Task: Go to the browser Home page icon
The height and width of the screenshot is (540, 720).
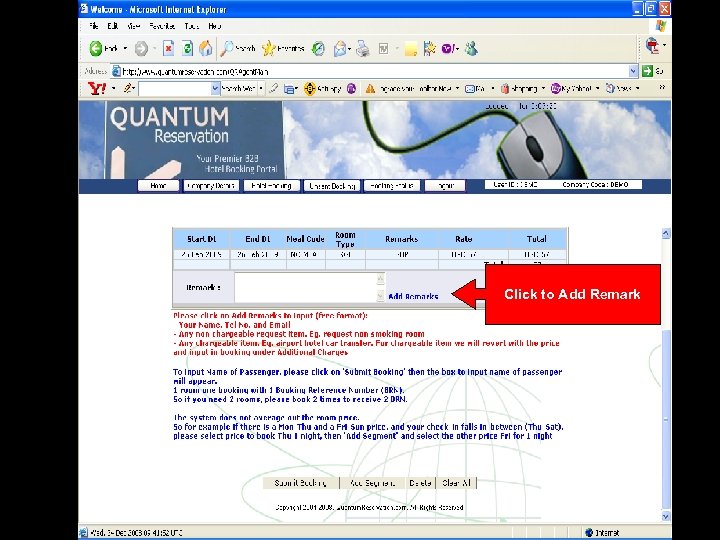Action: [206, 48]
